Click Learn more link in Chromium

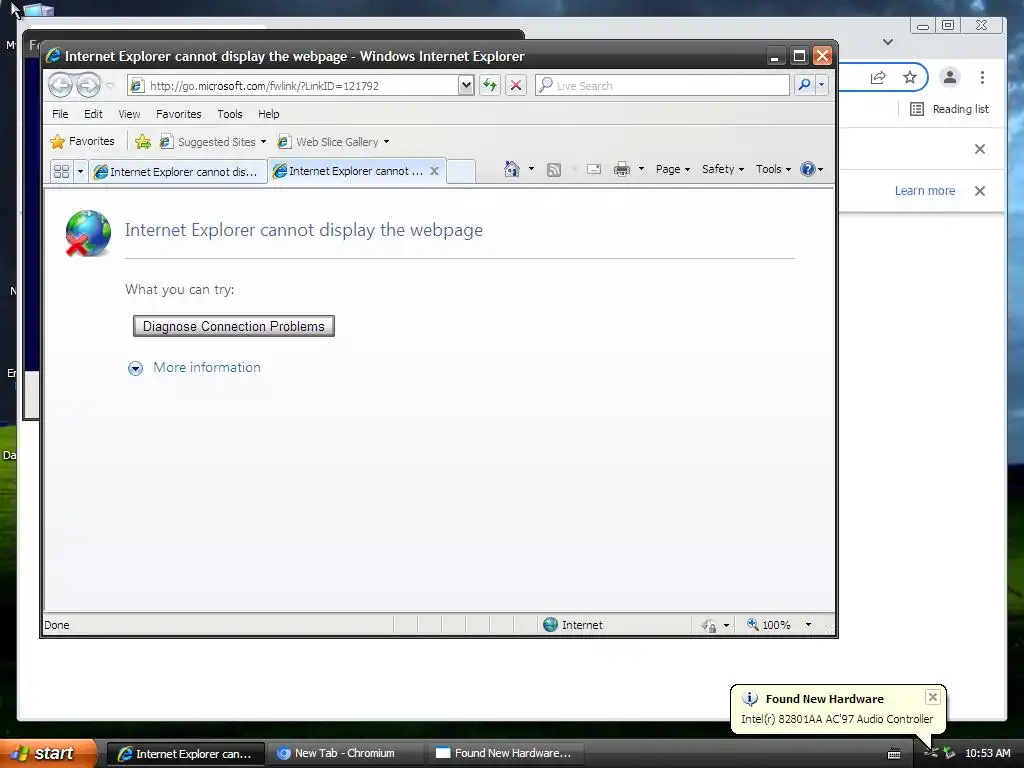[x=925, y=191]
